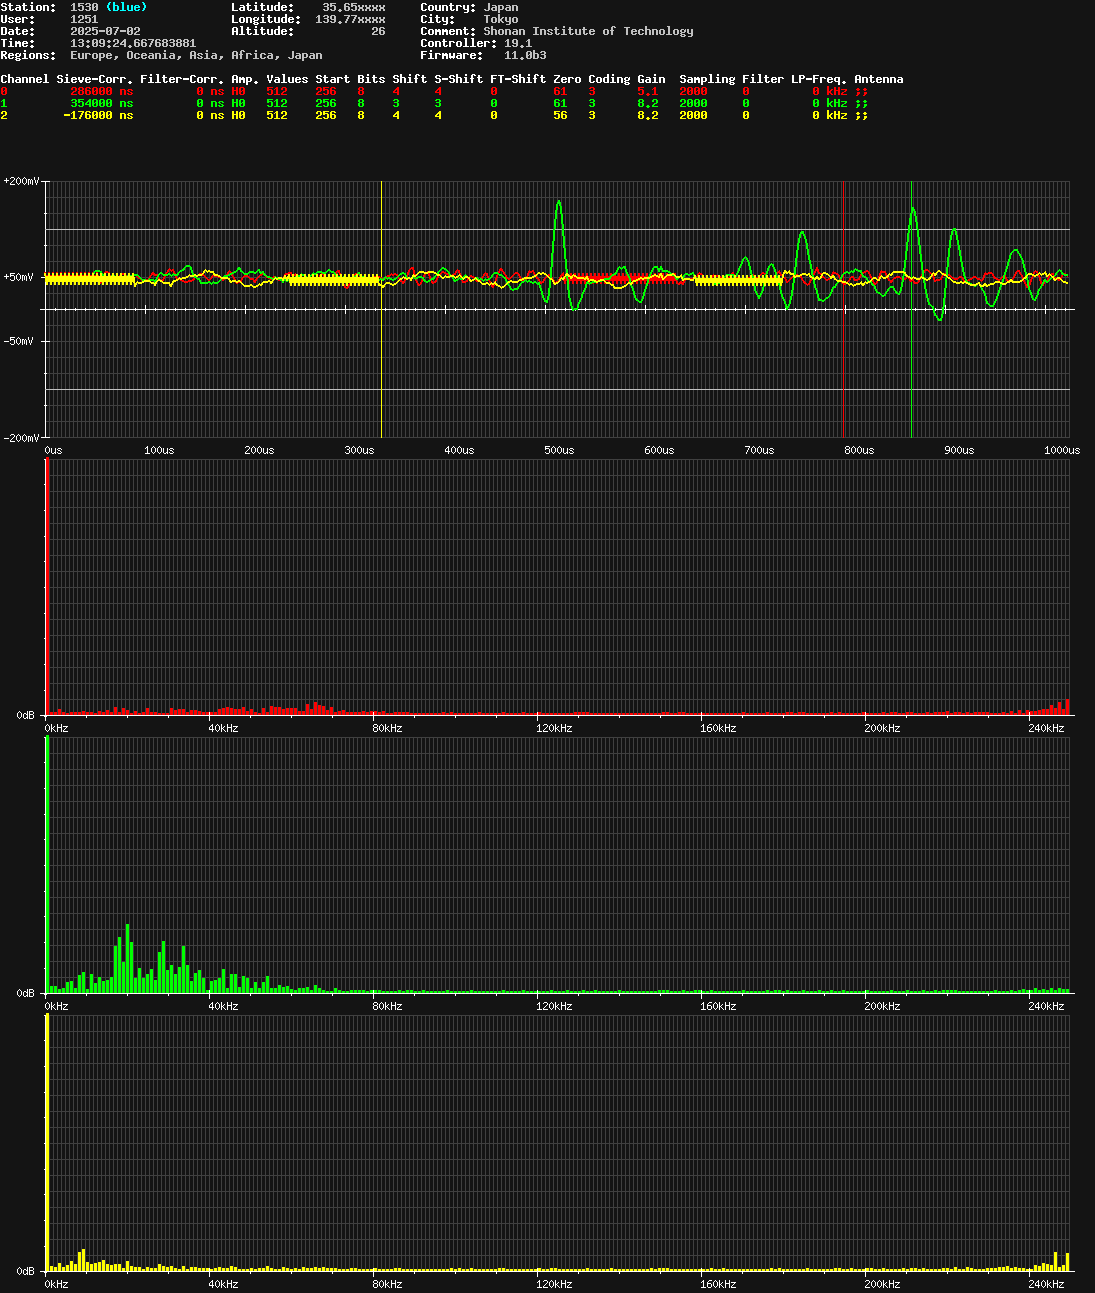Screen dimensions: 1095x1293
Task: Select the yellow -176000 ns sieve correction
Action: click(98, 115)
